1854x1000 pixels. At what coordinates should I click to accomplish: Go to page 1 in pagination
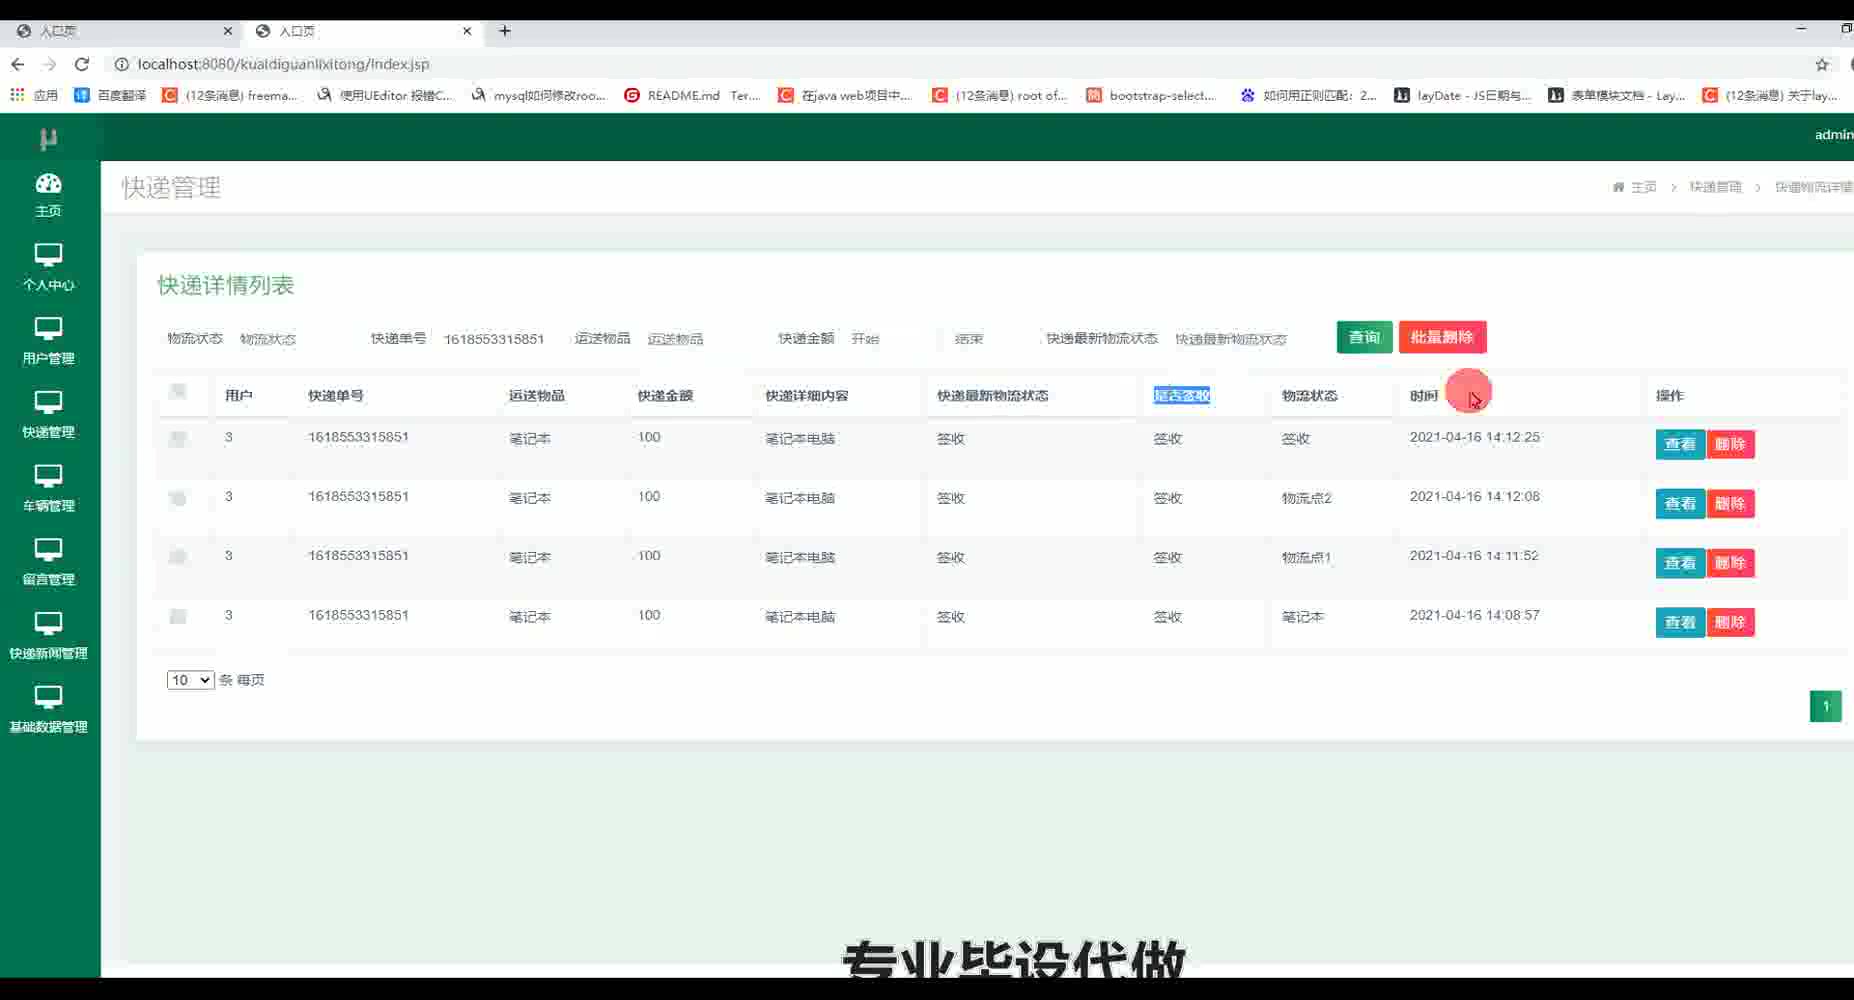(1825, 706)
